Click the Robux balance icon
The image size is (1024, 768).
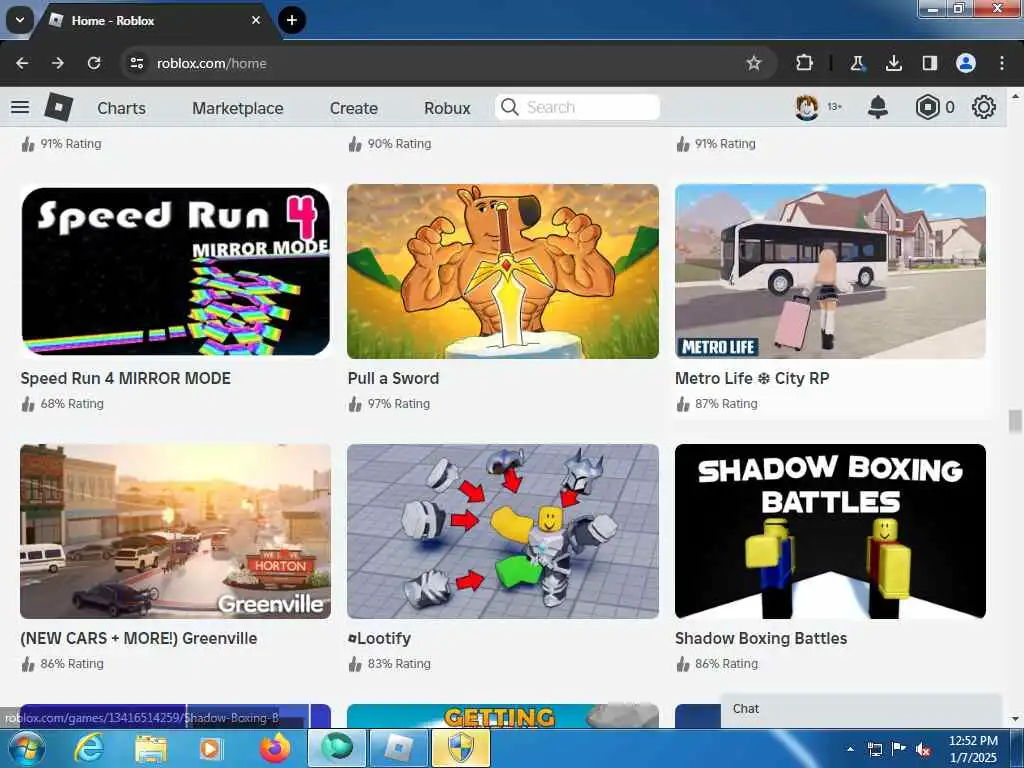(x=927, y=107)
